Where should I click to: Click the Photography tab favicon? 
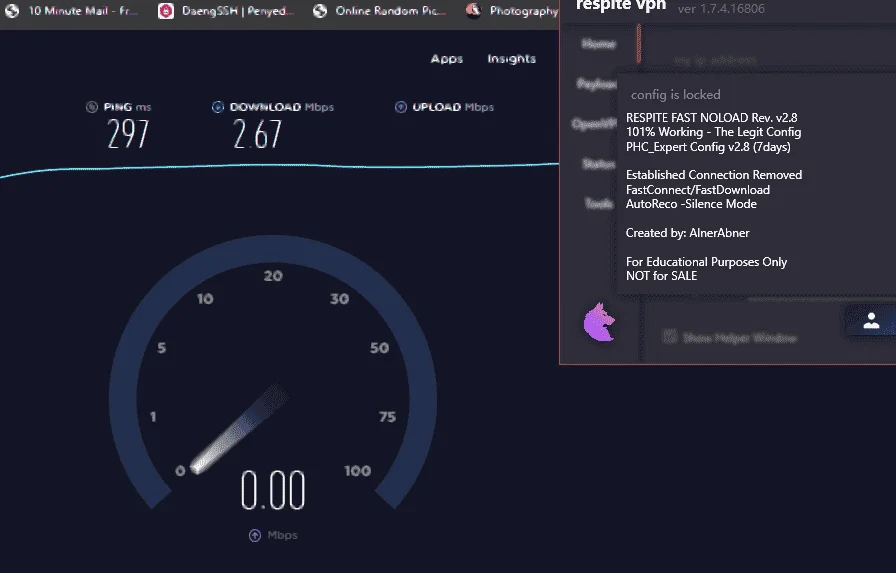click(x=473, y=10)
